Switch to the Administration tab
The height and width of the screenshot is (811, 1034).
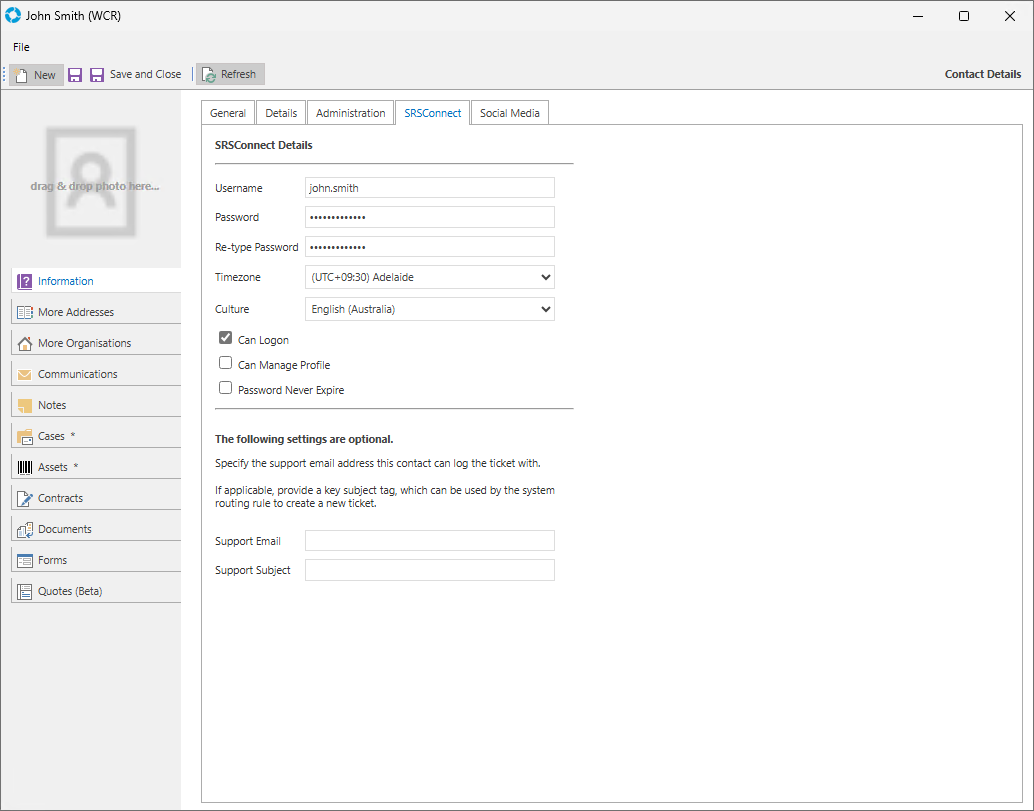[x=350, y=113]
